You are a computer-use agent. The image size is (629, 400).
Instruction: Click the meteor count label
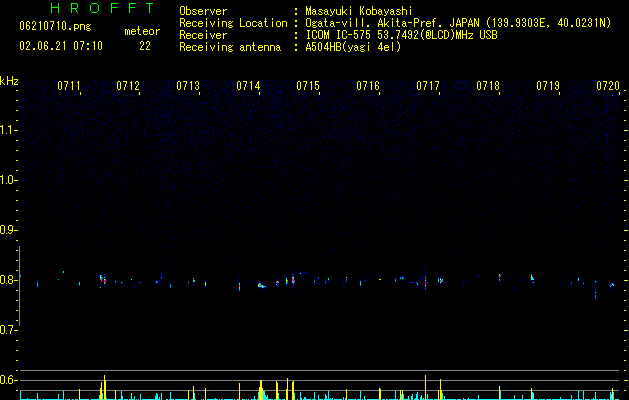coord(142,31)
